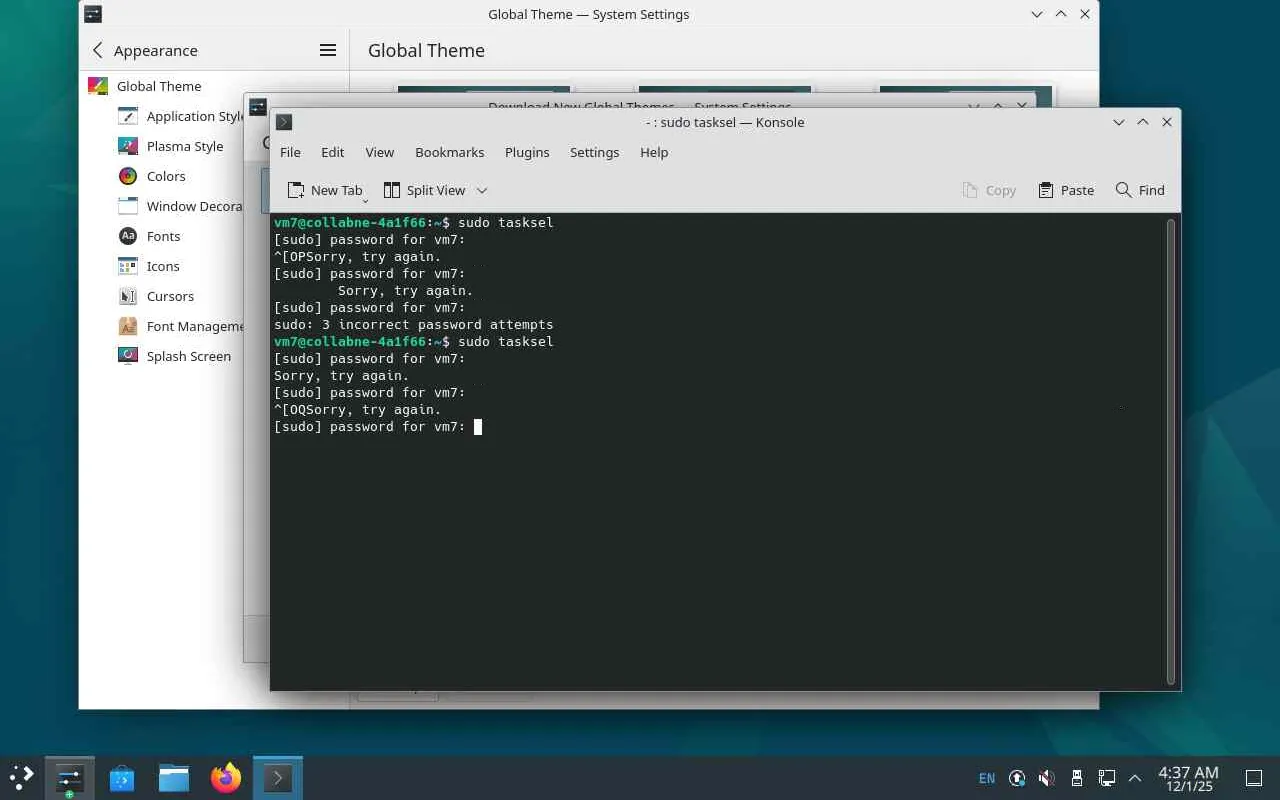This screenshot has height=800, width=1280.
Task: Click the Cursors icon in sidebar
Action: 128,296
